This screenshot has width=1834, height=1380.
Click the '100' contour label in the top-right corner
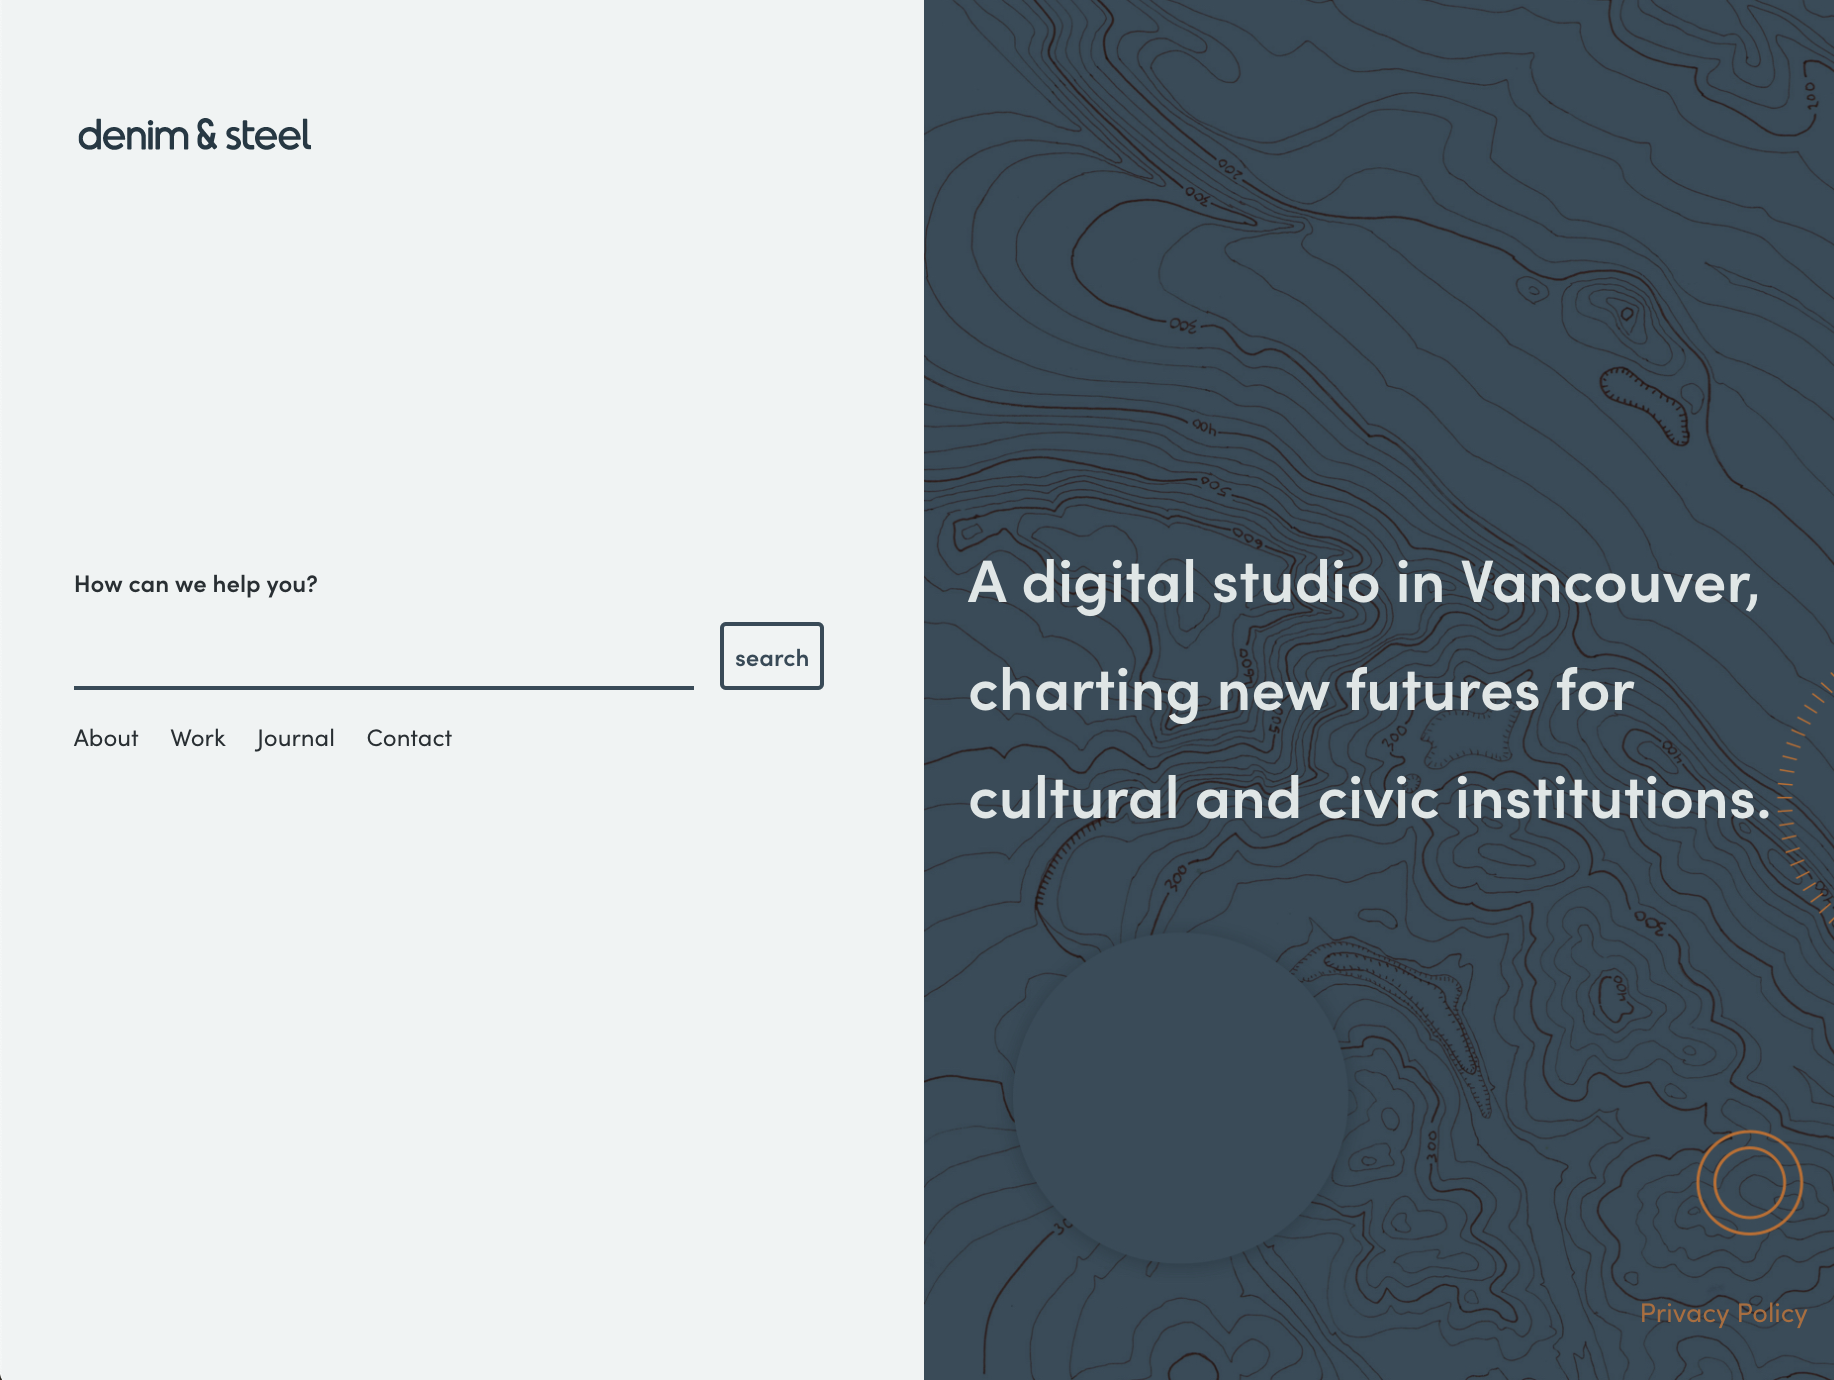1811,96
